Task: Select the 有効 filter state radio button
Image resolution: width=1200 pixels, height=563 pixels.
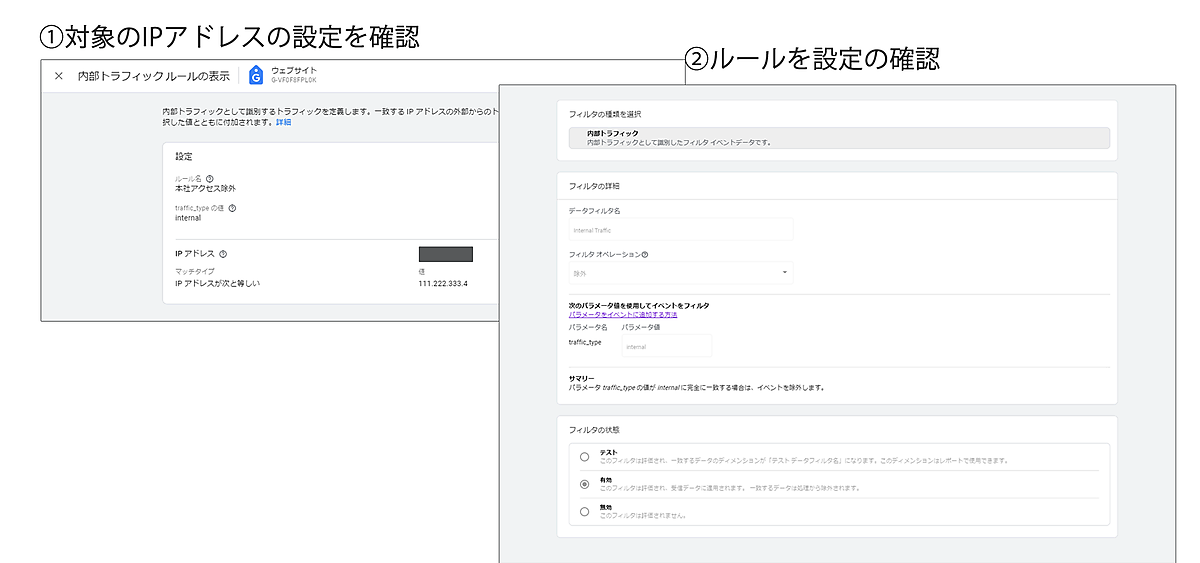Action: (585, 484)
